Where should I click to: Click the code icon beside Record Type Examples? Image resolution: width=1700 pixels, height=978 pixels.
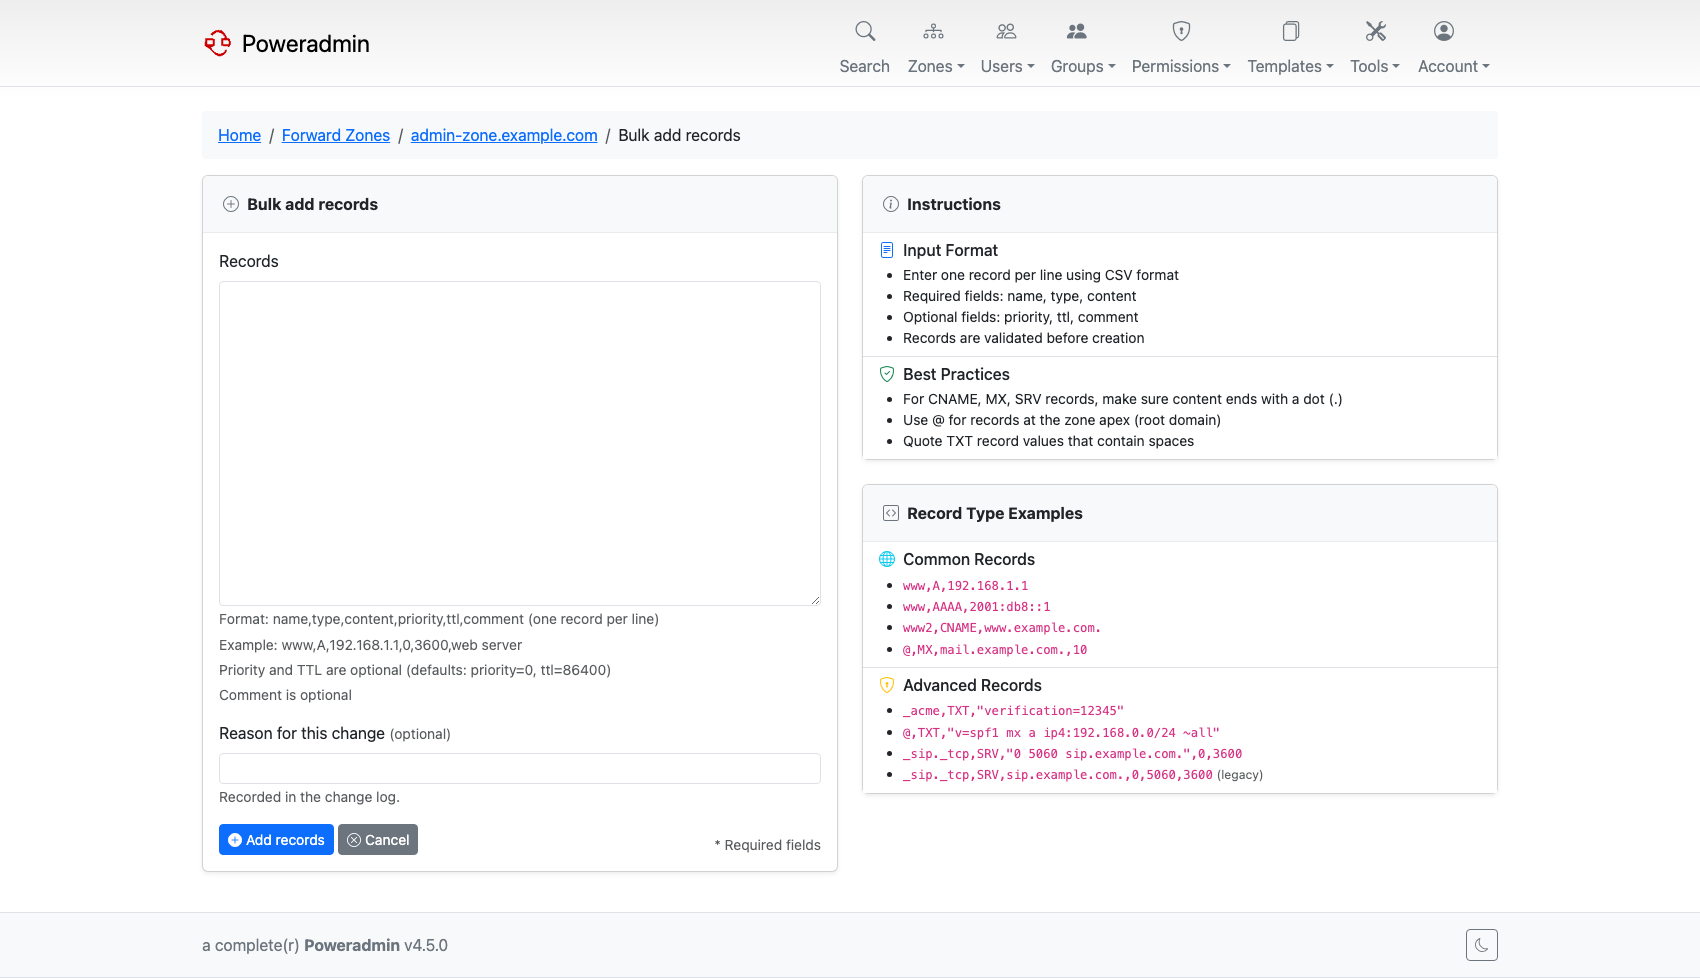coord(891,513)
